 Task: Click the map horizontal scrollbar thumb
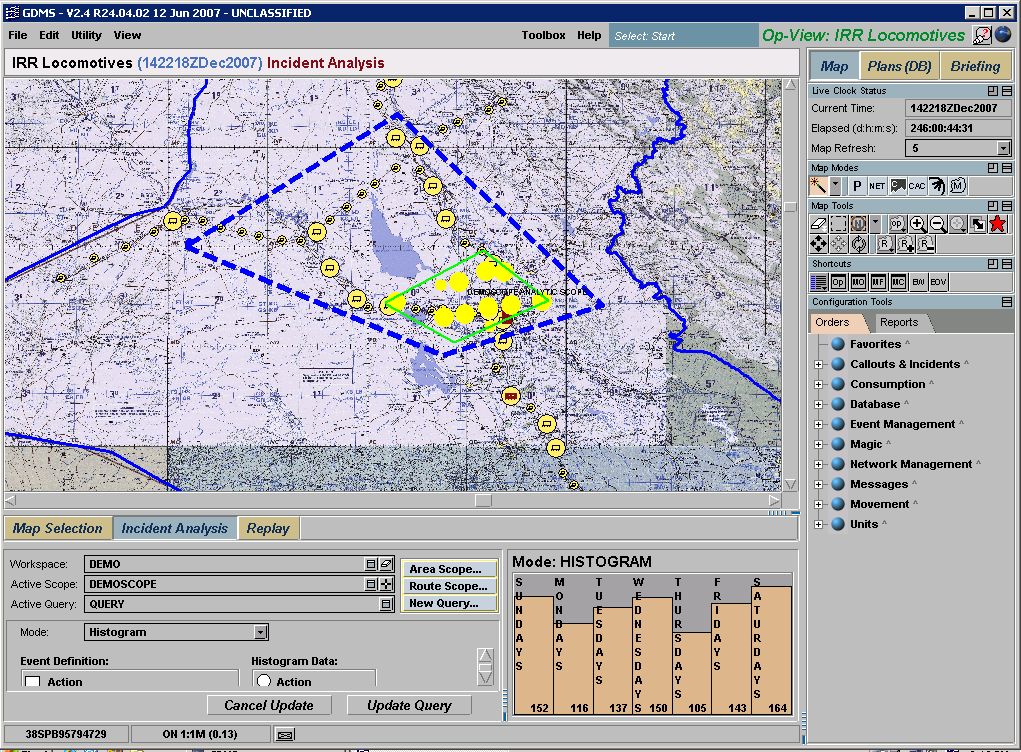click(x=483, y=500)
